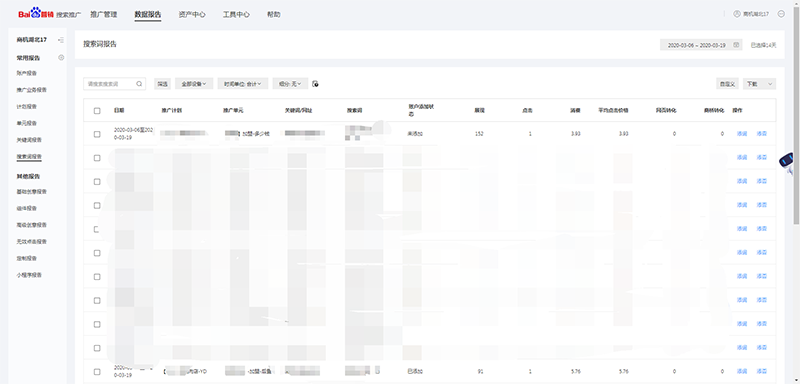The width and height of the screenshot is (800, 384).
Task: Open 定制报告 in the sidebar
Action: [x=27, y=258]
